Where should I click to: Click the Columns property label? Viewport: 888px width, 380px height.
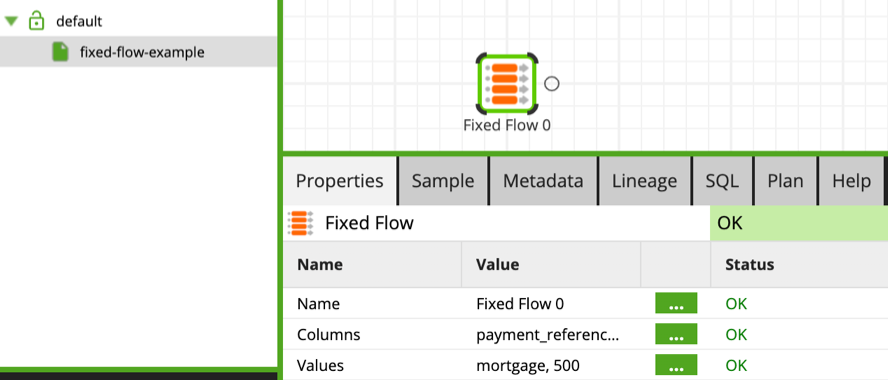pos(328,335)
